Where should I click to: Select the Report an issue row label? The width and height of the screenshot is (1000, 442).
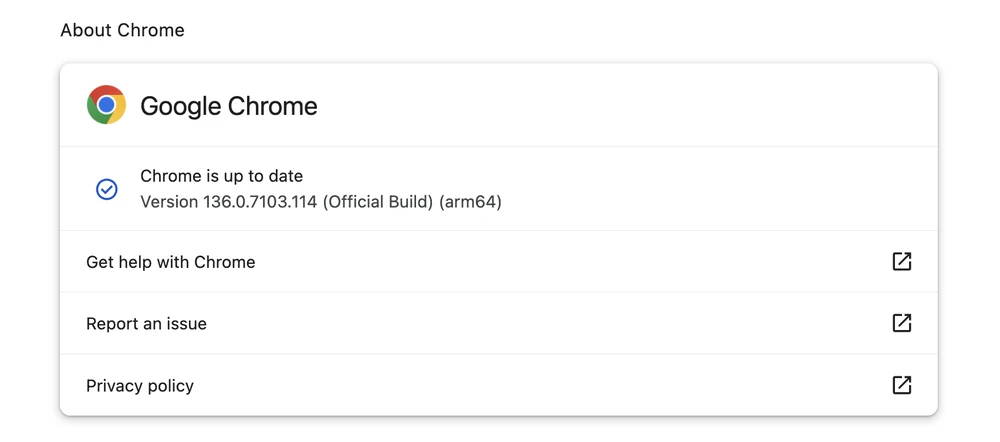coord(146,324)
